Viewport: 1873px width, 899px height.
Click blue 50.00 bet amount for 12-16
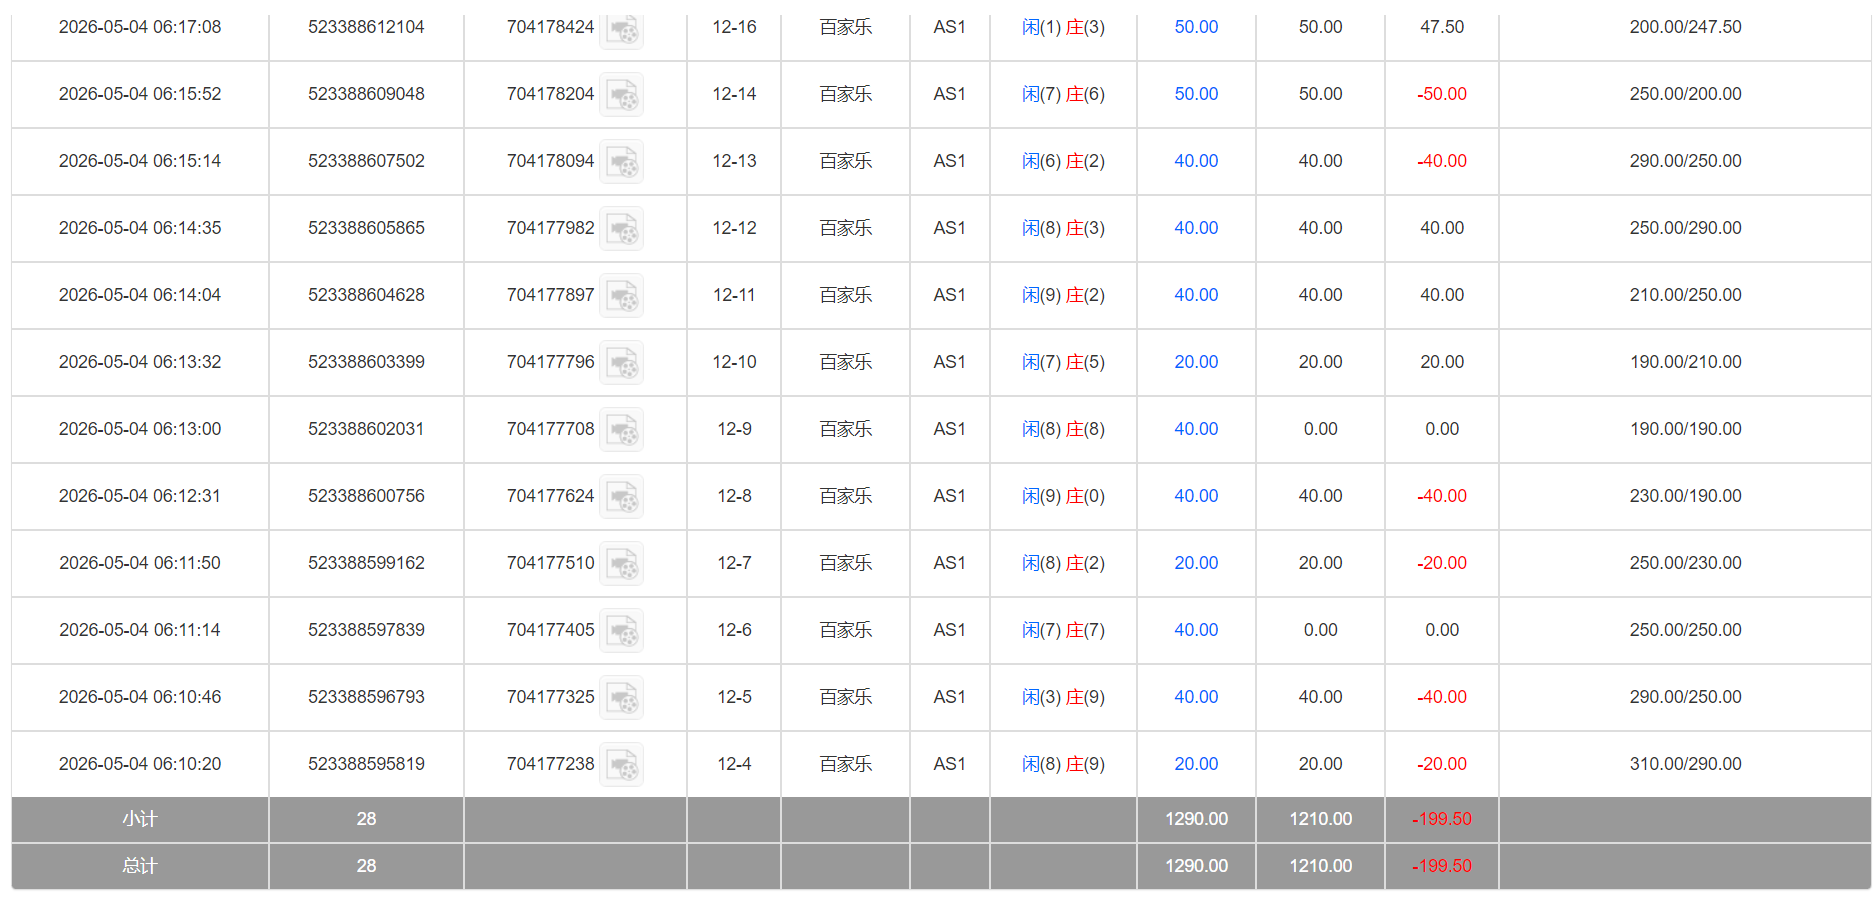pos(1196,27)
